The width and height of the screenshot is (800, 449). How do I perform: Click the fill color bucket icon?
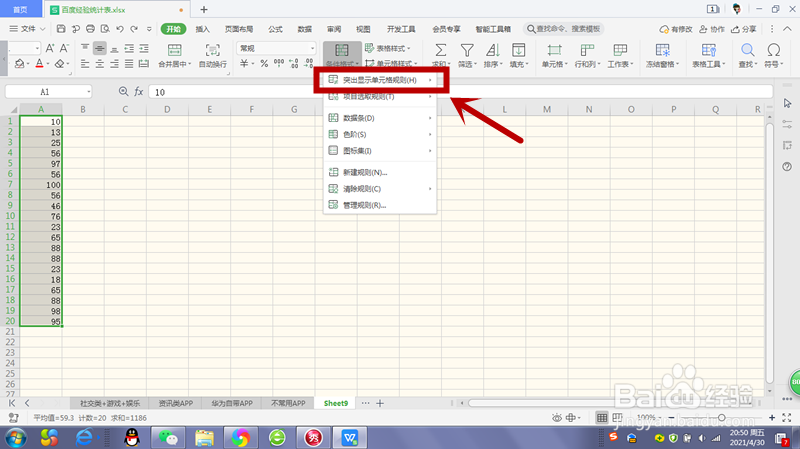coord(19,64)
